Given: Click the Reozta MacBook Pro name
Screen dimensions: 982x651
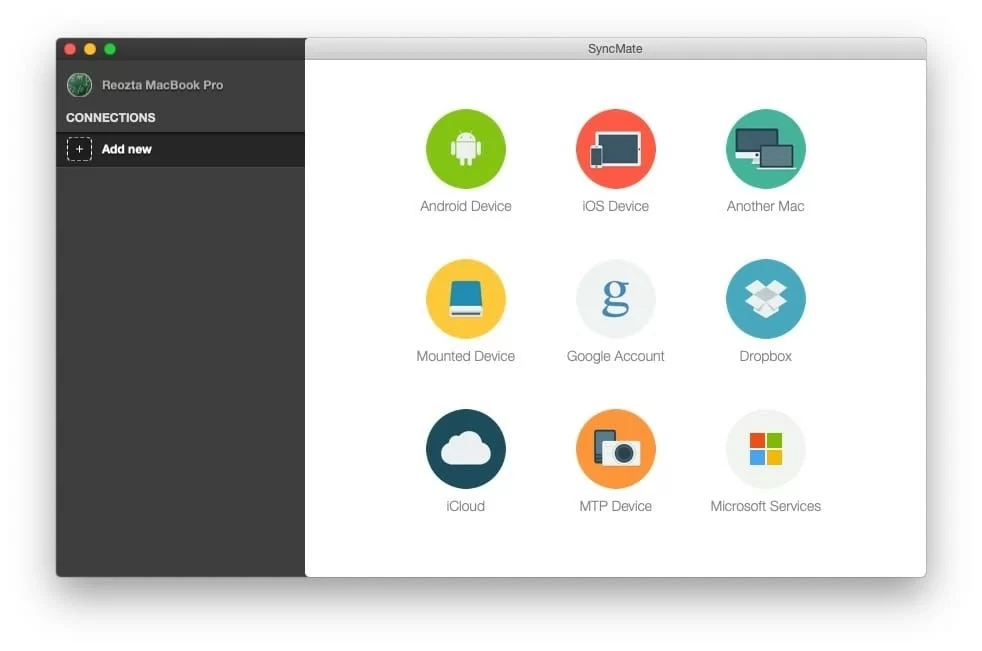Looking at the screenshot, I should pyautogui.click(x=162, y=85).
